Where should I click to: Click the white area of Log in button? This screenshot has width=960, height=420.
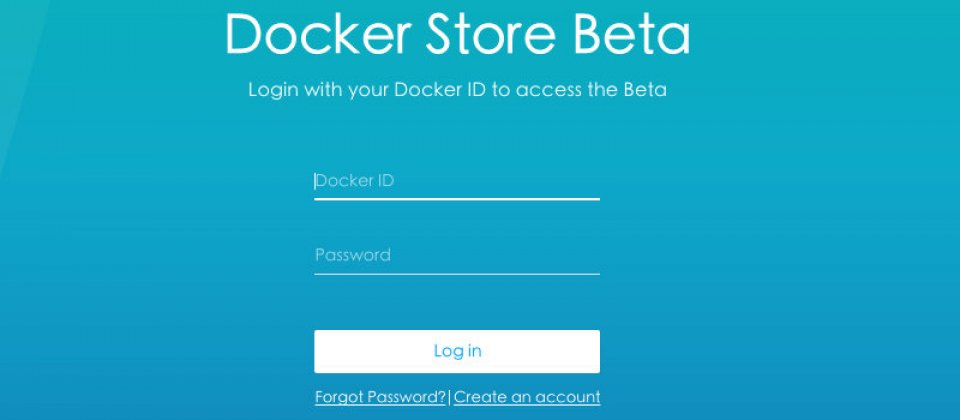373,351
